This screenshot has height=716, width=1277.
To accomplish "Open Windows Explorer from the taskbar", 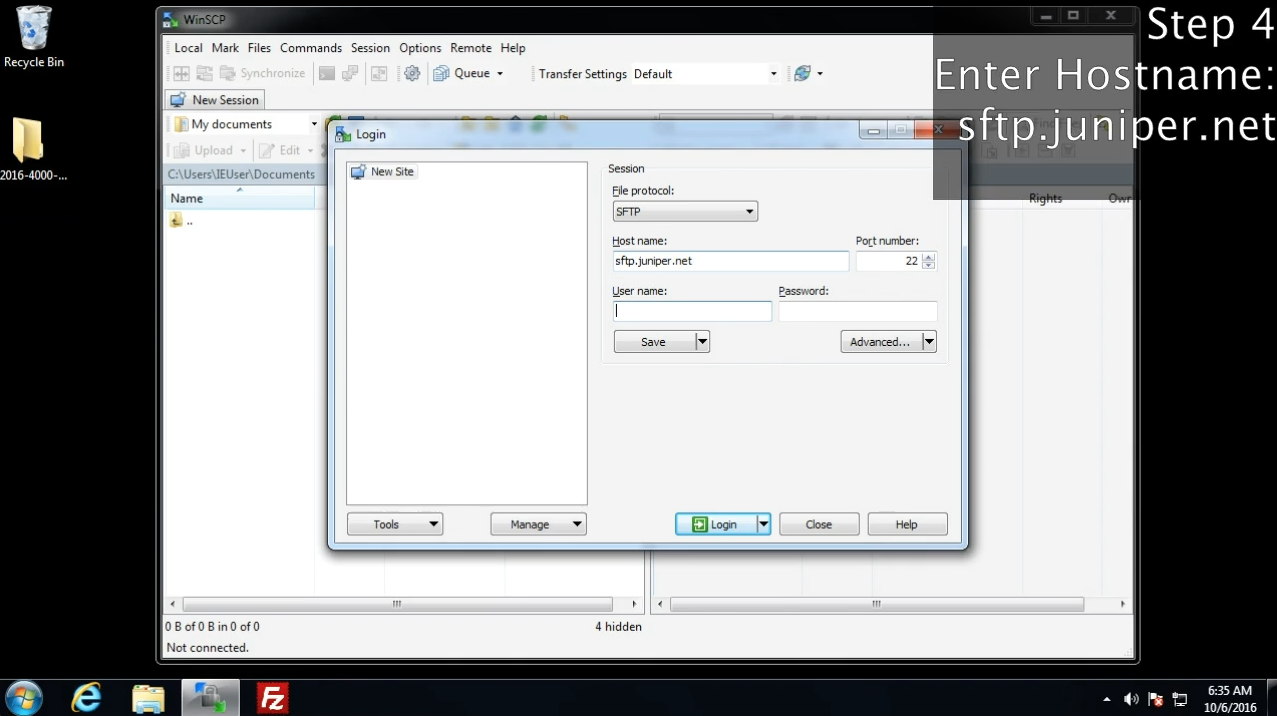I will click(148, 698).
